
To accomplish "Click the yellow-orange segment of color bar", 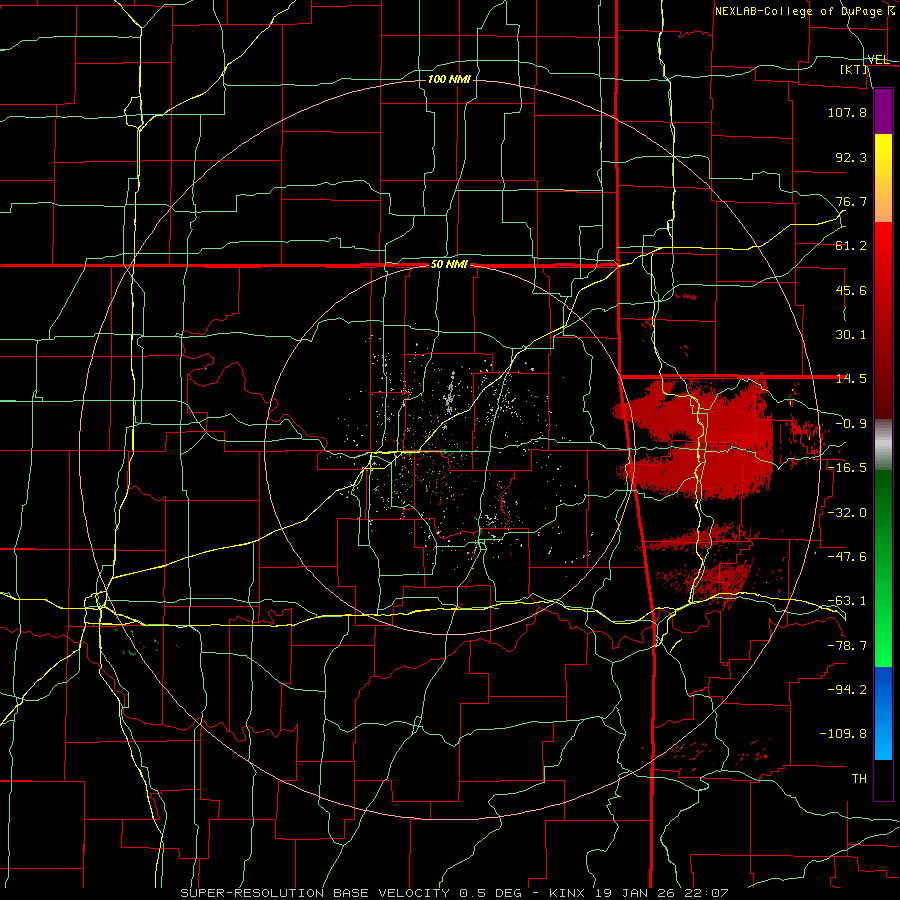I will [883, 178].
